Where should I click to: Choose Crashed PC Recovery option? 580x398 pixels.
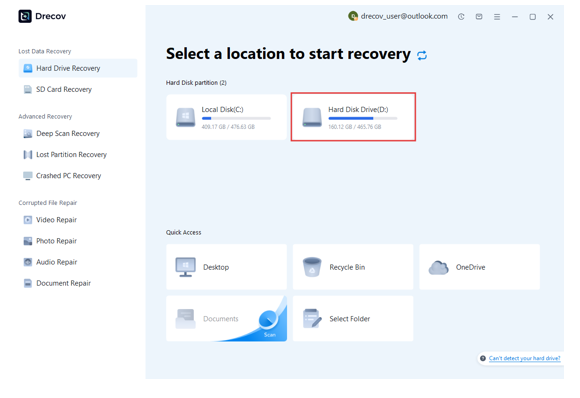coord(78,176)
